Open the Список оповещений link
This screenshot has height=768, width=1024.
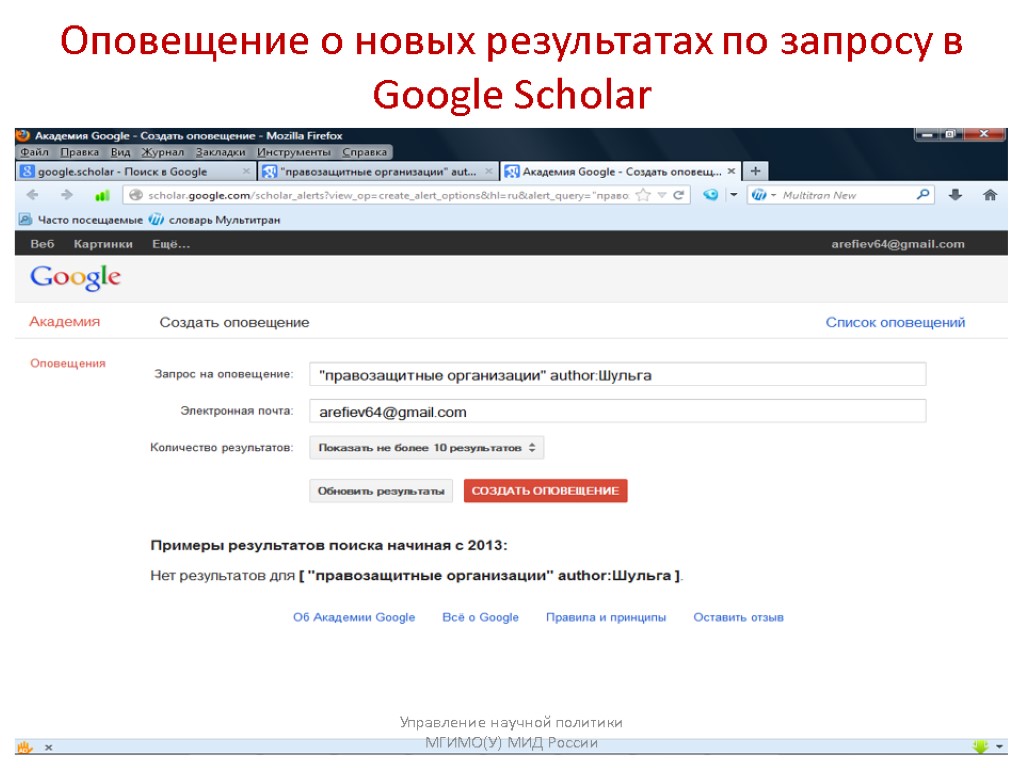895,322
